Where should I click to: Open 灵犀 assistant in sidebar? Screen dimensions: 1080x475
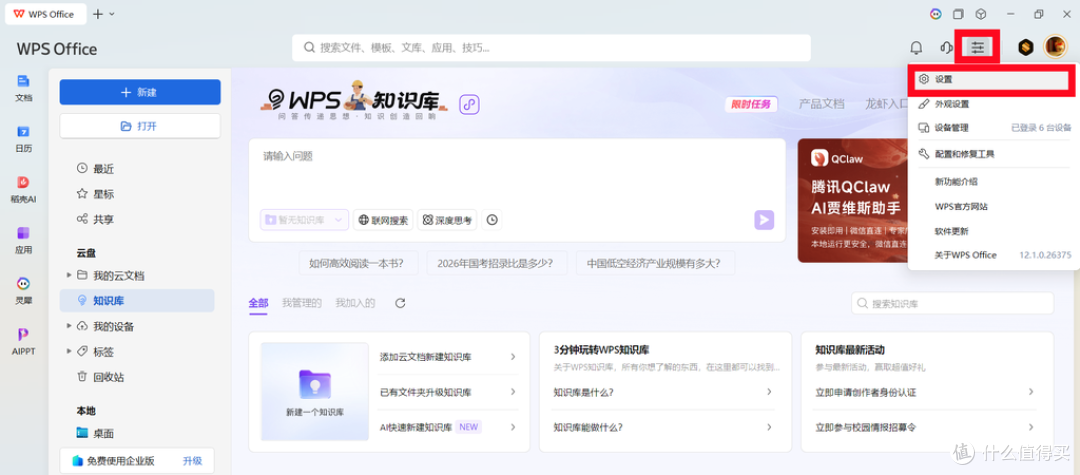click(x=23, y=291)
